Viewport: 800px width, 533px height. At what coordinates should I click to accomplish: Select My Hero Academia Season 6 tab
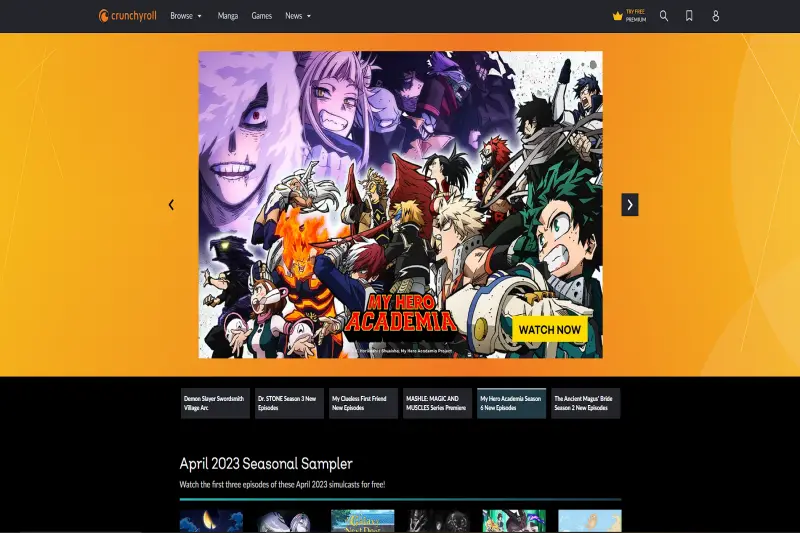click(x=511, y=403)
